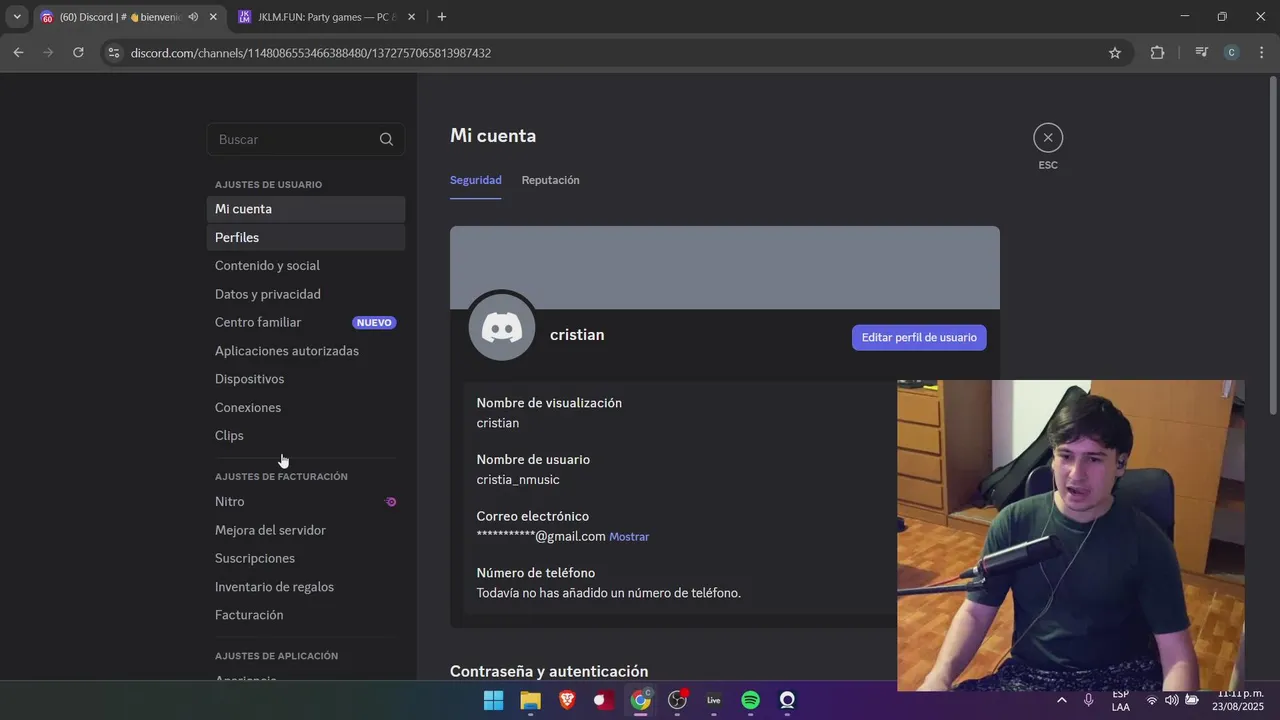Open the volume tray icon
Viewport: 1280px width, 720px height.
pos(1172,701)
